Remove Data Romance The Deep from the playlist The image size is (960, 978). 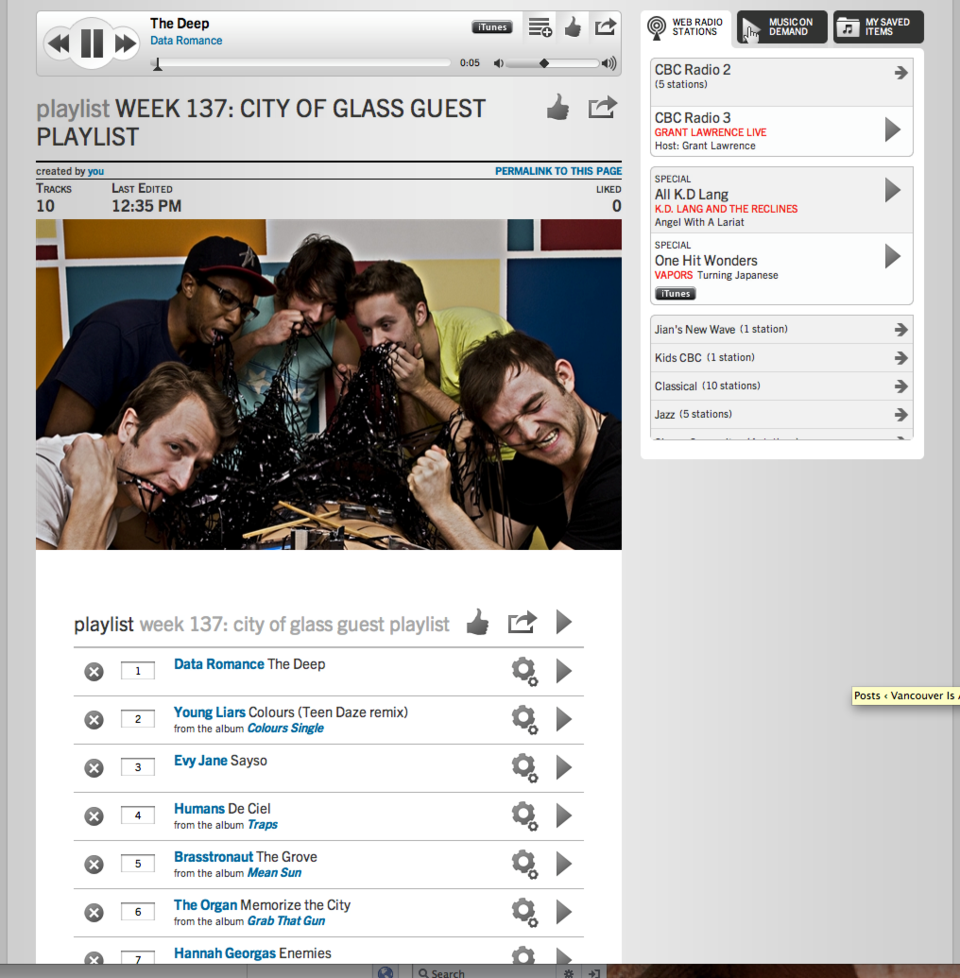pyautogui.click(x=94, y=672)
